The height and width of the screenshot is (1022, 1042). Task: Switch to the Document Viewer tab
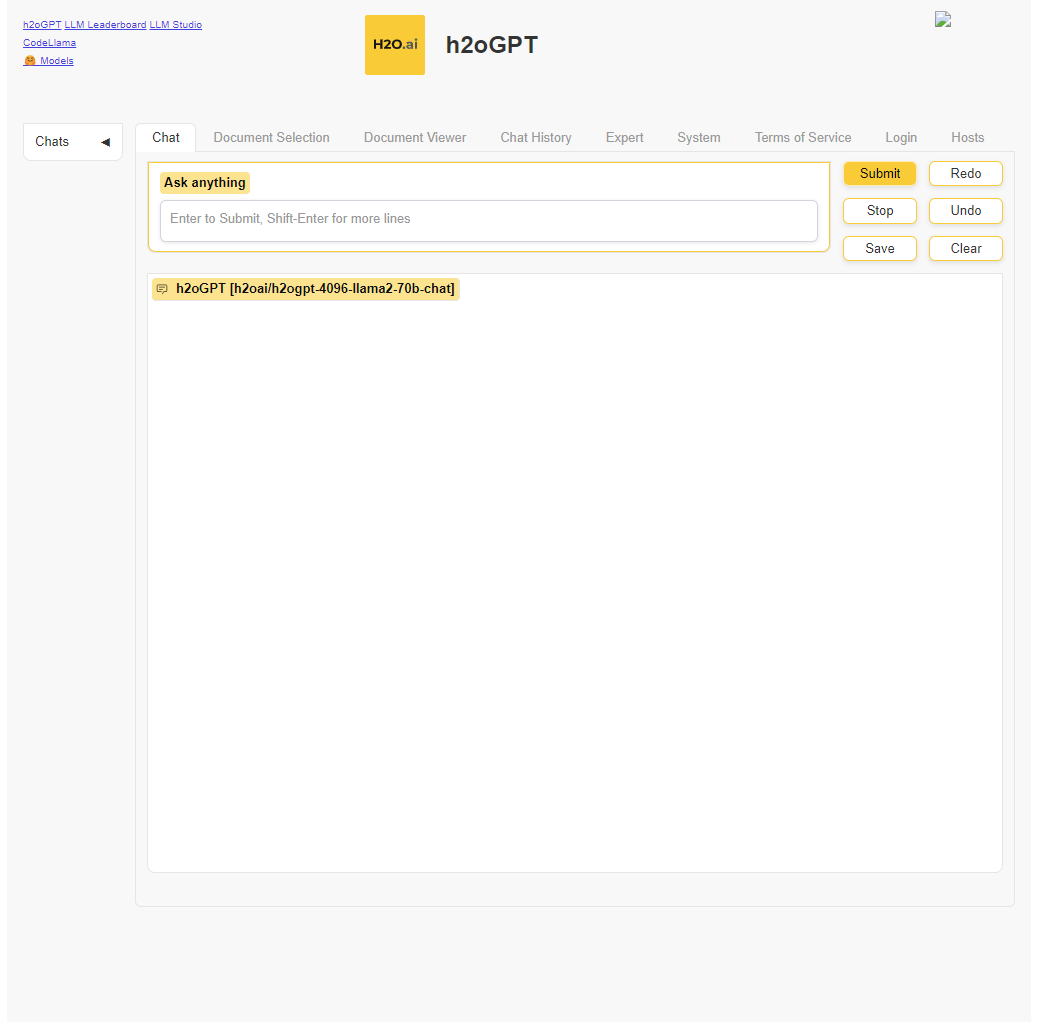(414, 138)
